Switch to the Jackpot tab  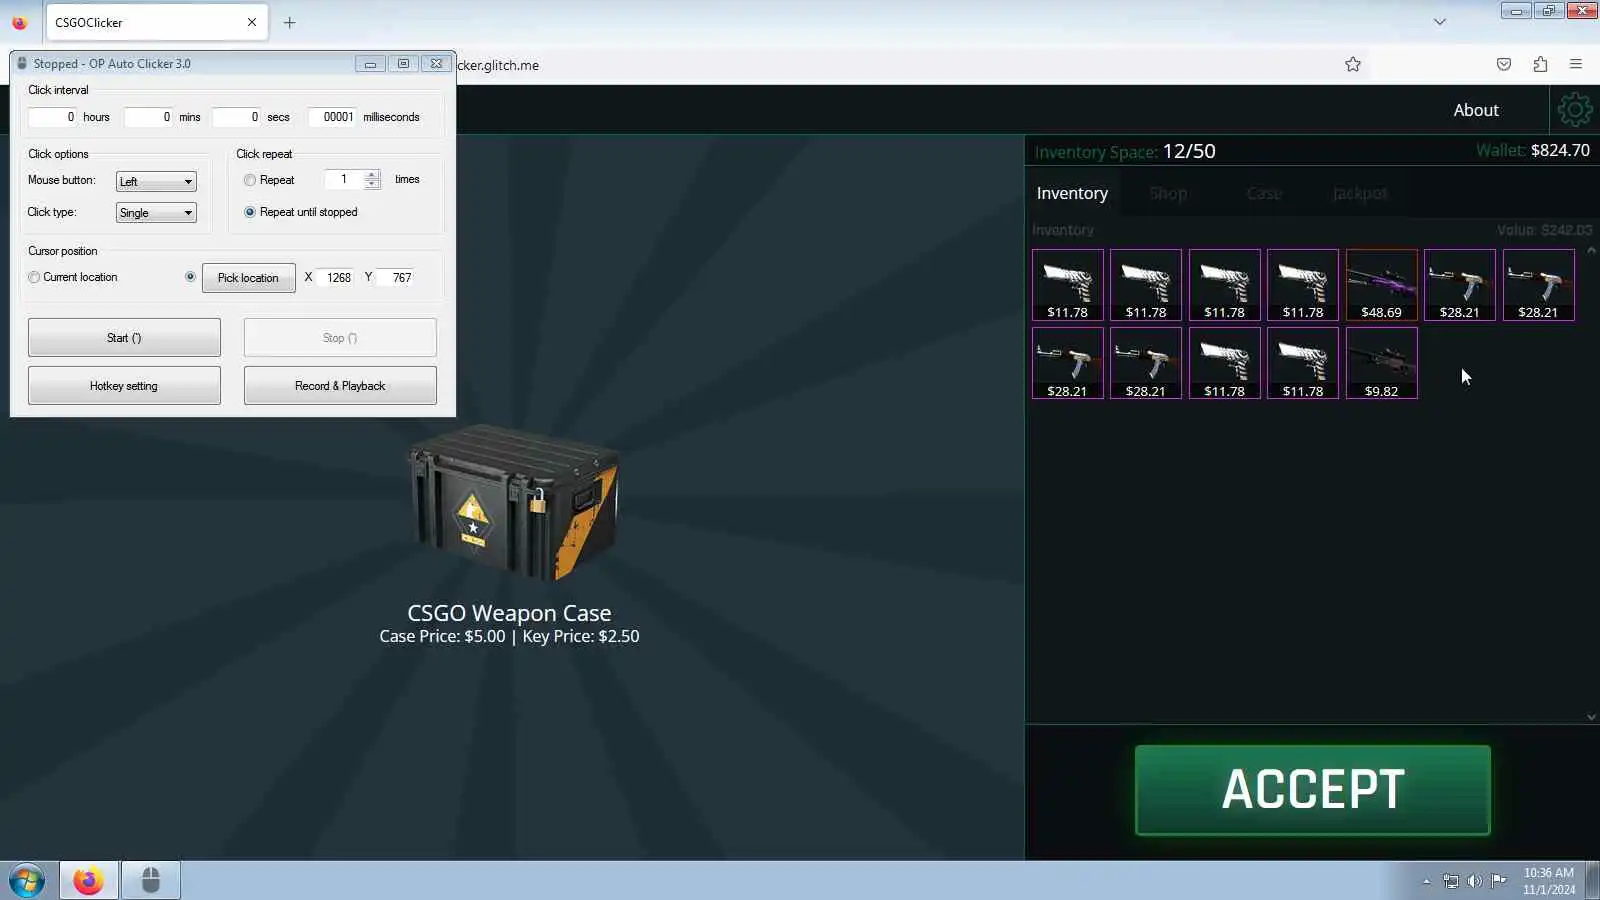pyautogui.click(x=1360, y=193)
